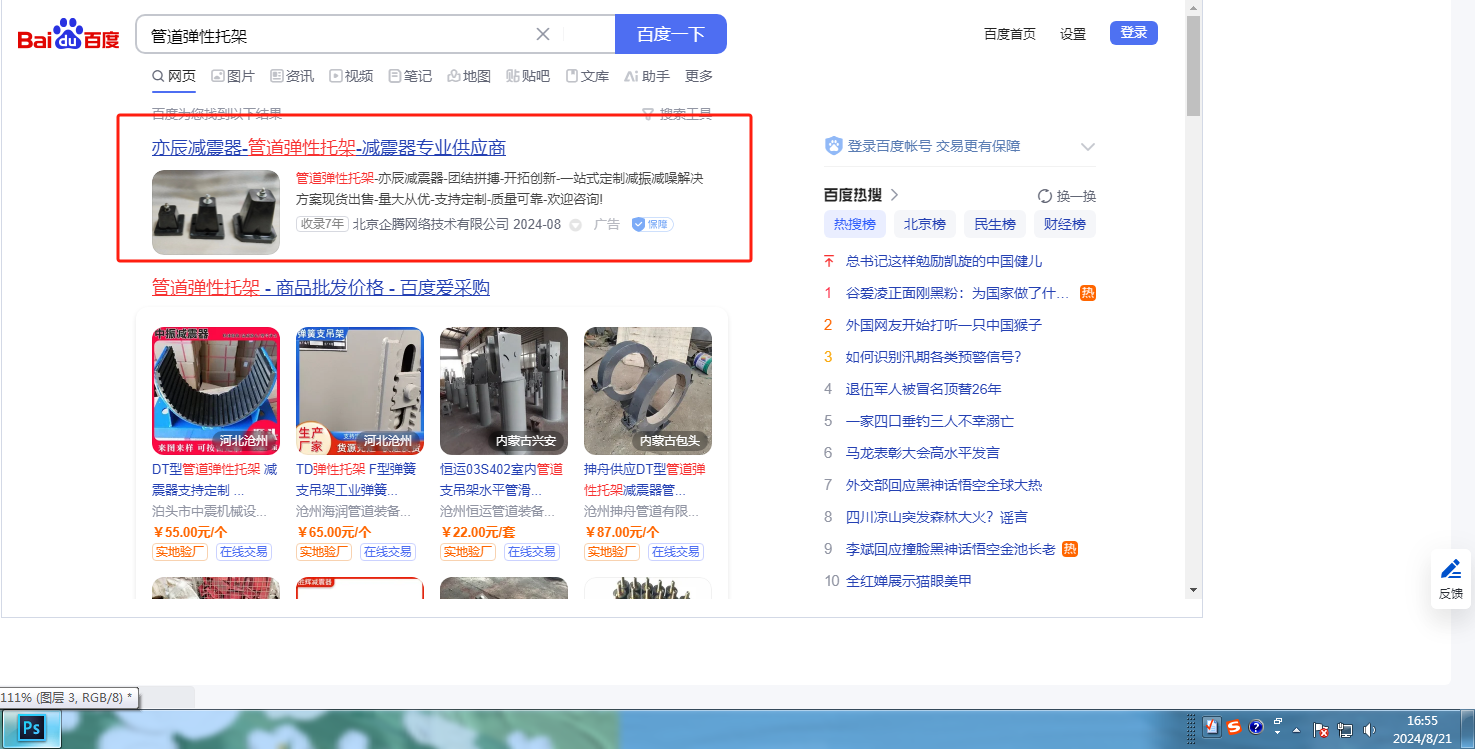Click the ¥22.00元/套 price
The image size is (1475, 749).
478,532
